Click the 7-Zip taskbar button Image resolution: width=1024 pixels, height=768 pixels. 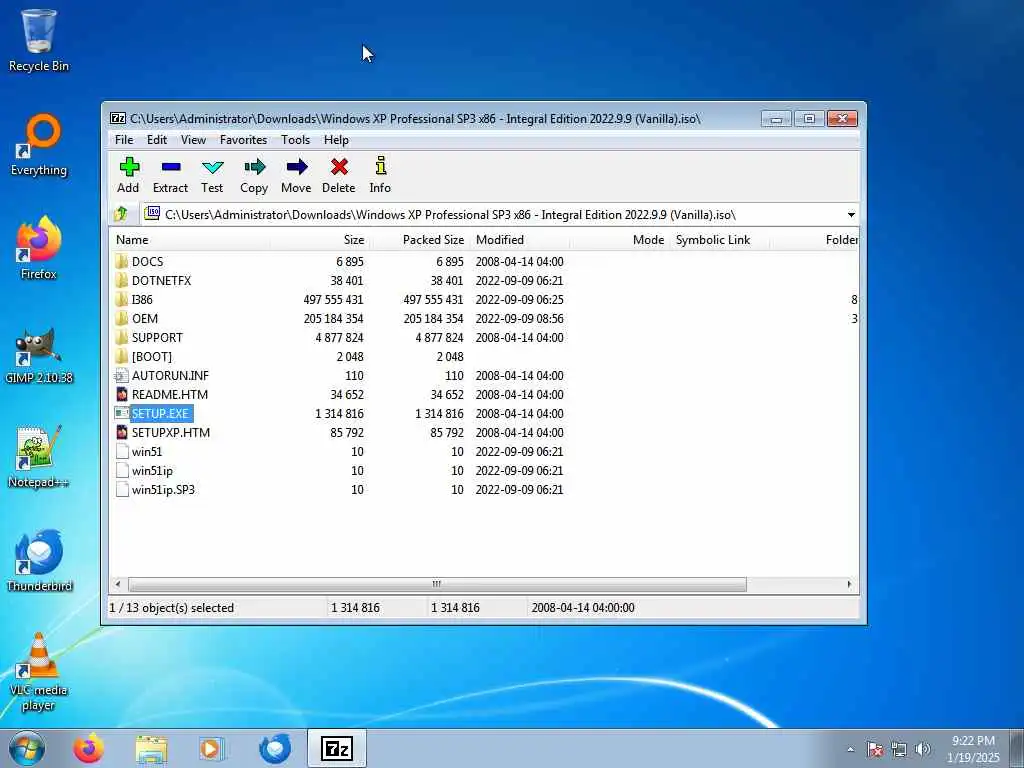337,748
